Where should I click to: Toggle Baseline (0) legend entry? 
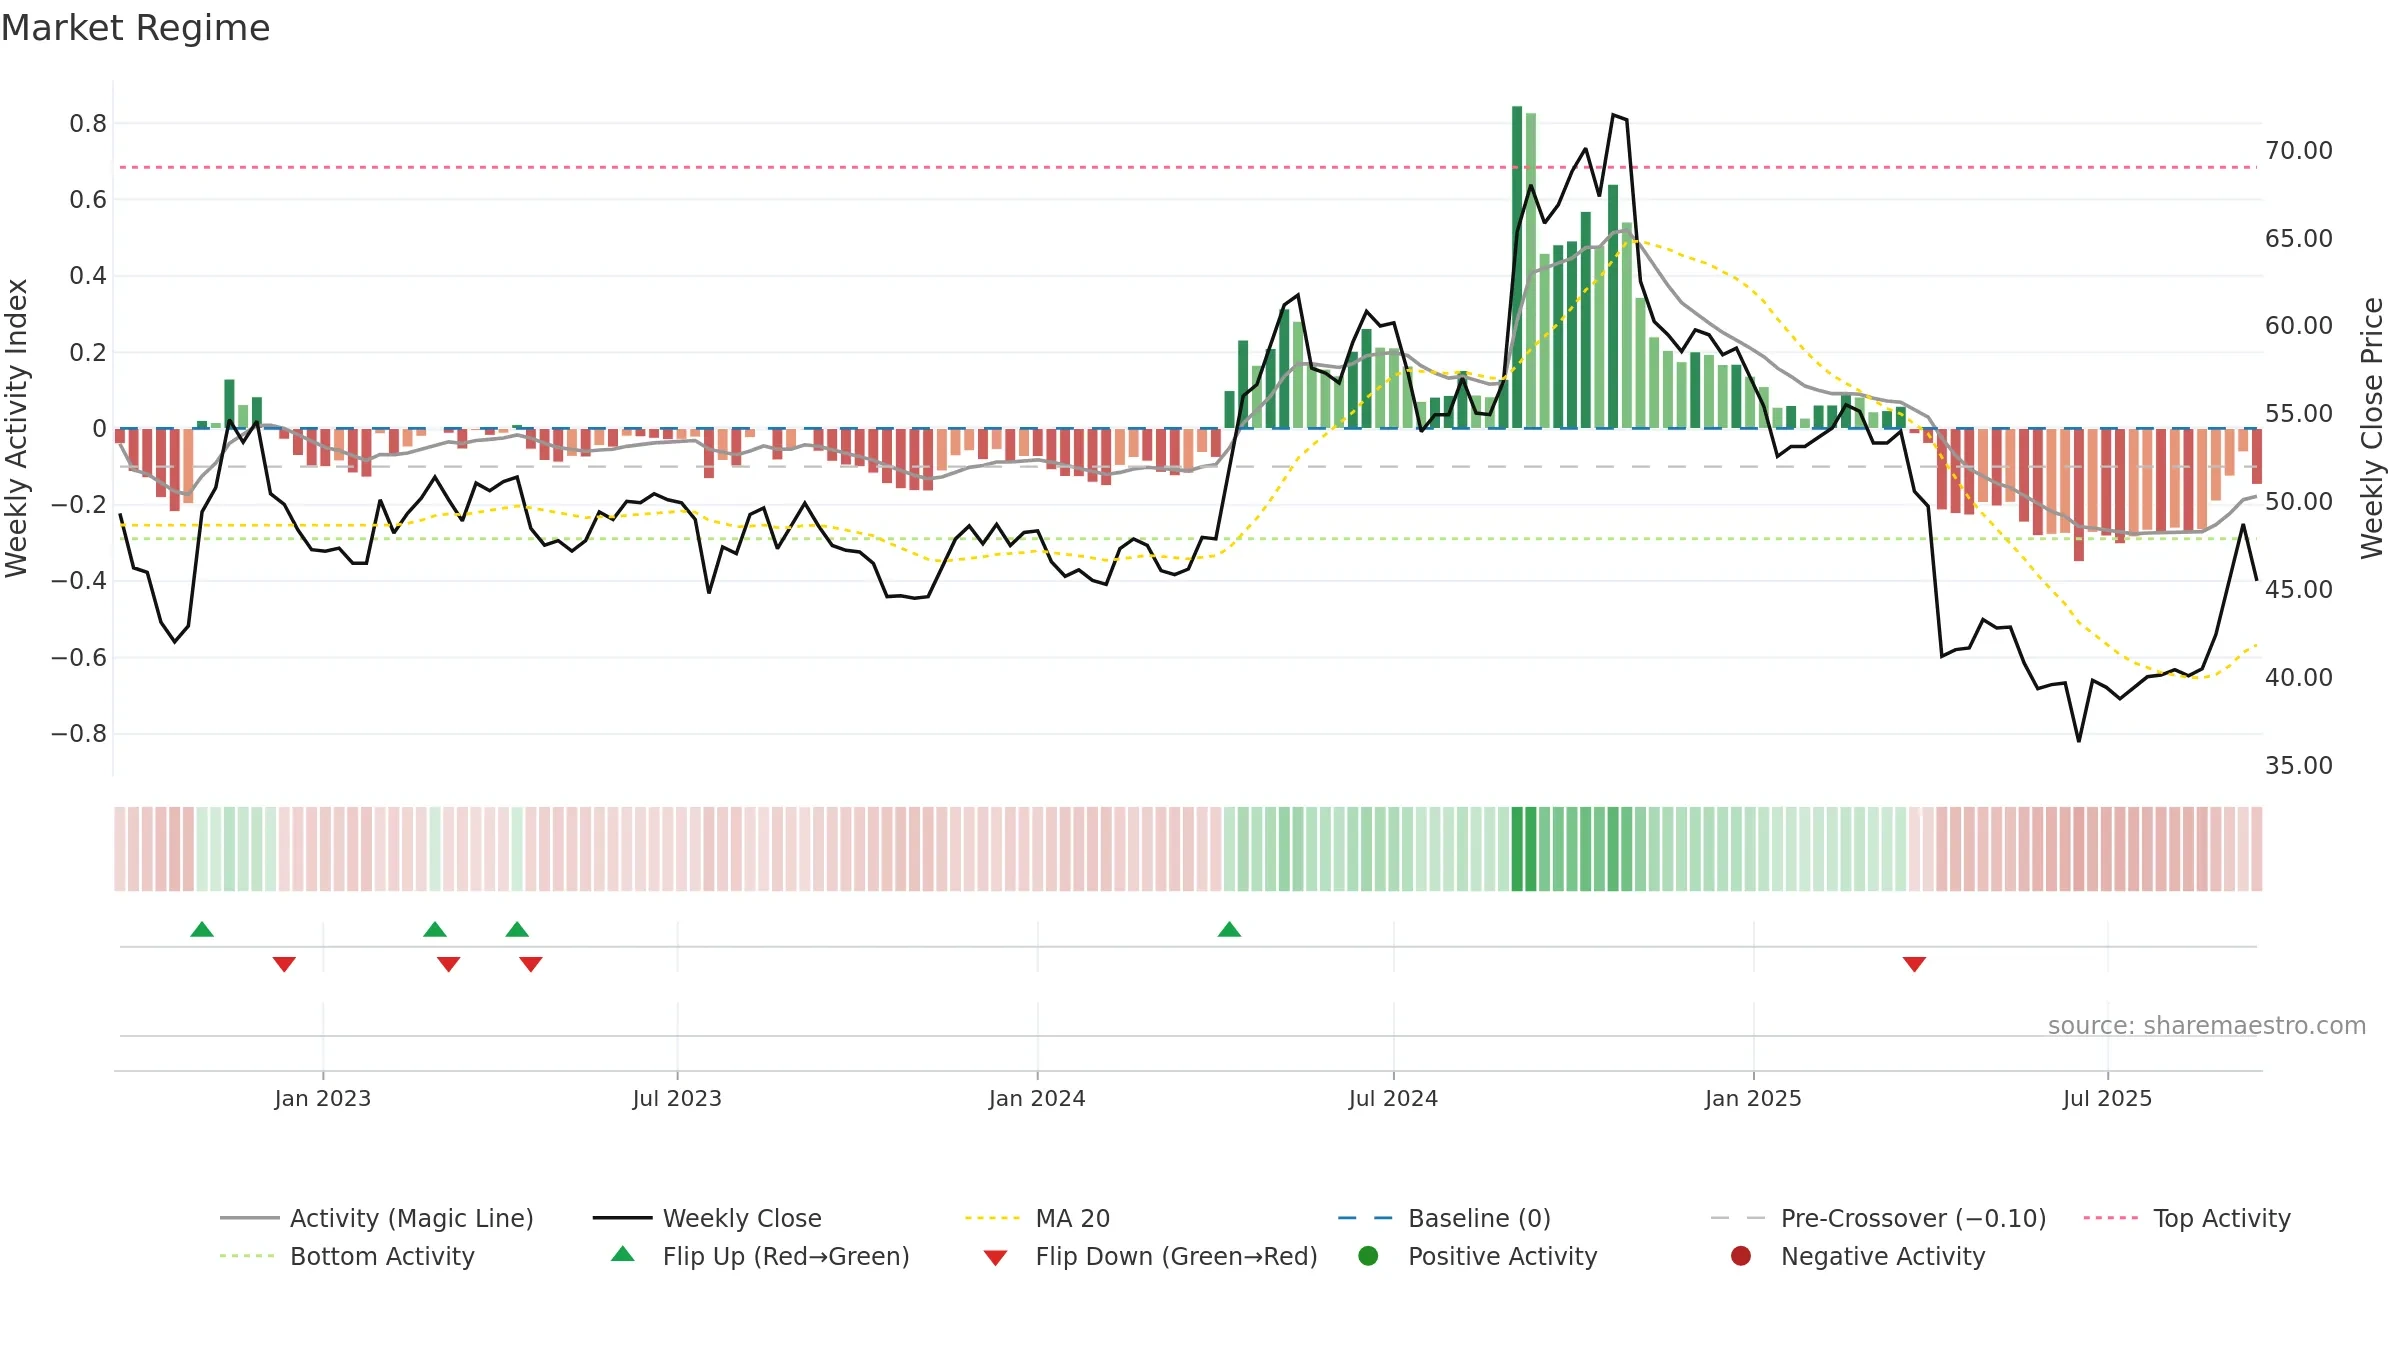point(1444,1218)
